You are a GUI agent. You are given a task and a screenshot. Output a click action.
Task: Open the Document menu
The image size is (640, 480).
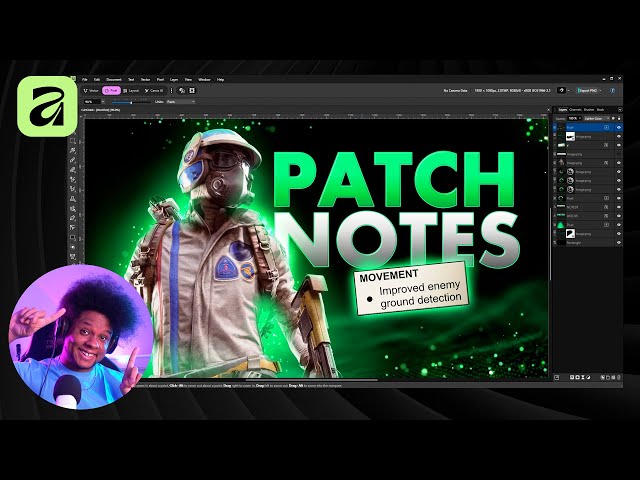114,80
